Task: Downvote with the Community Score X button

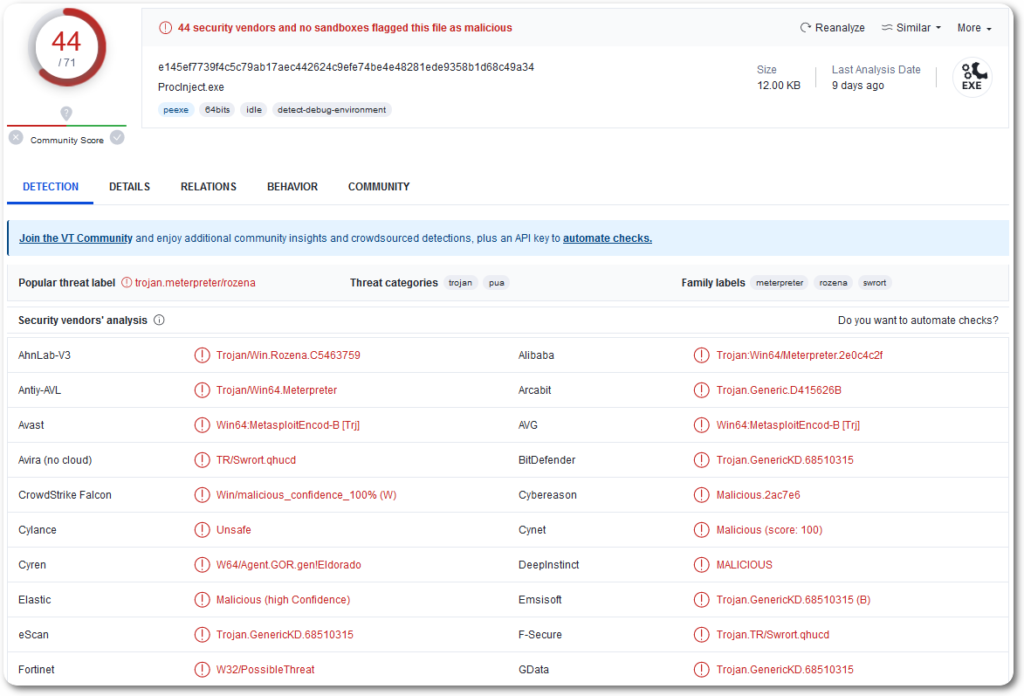Action: pyautogui.click(x=16, y=137)
